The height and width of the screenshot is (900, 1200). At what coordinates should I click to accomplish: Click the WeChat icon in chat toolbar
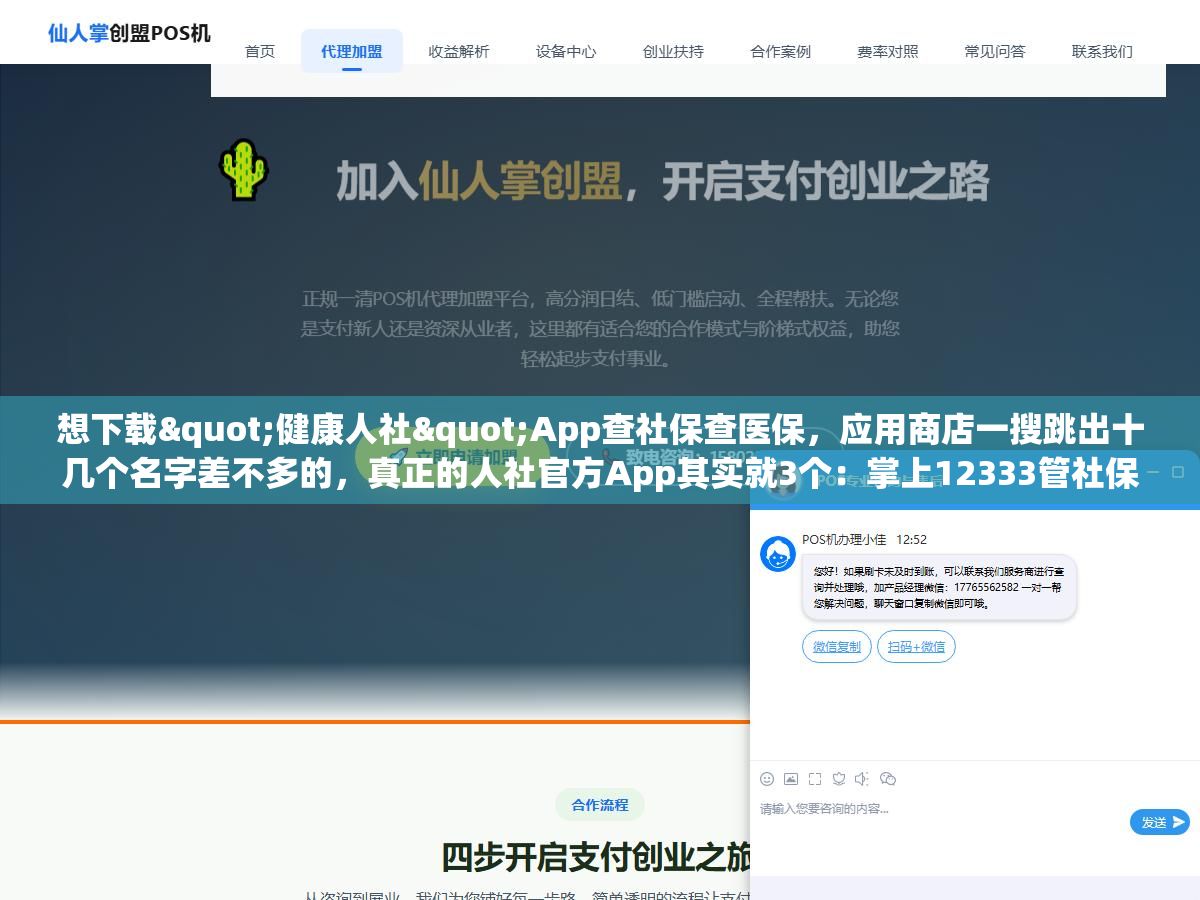[x=888, y=779]
